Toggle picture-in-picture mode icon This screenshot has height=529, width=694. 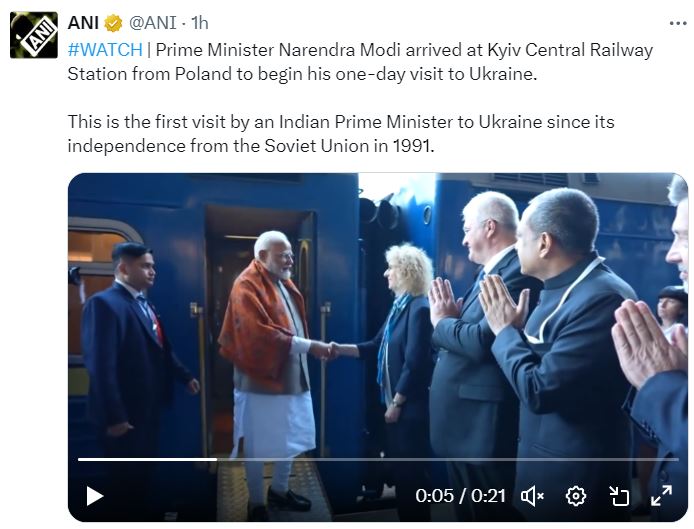619,496
